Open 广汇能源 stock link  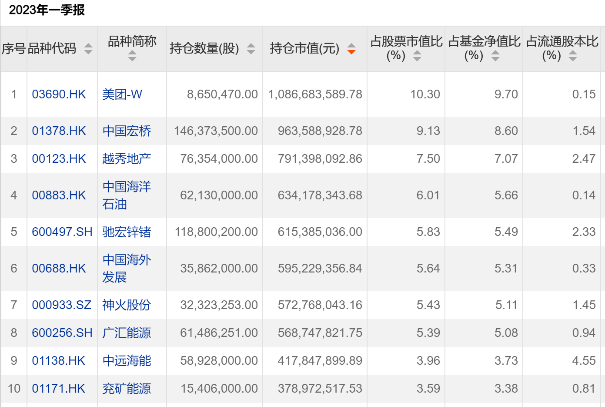coord(127,333)
